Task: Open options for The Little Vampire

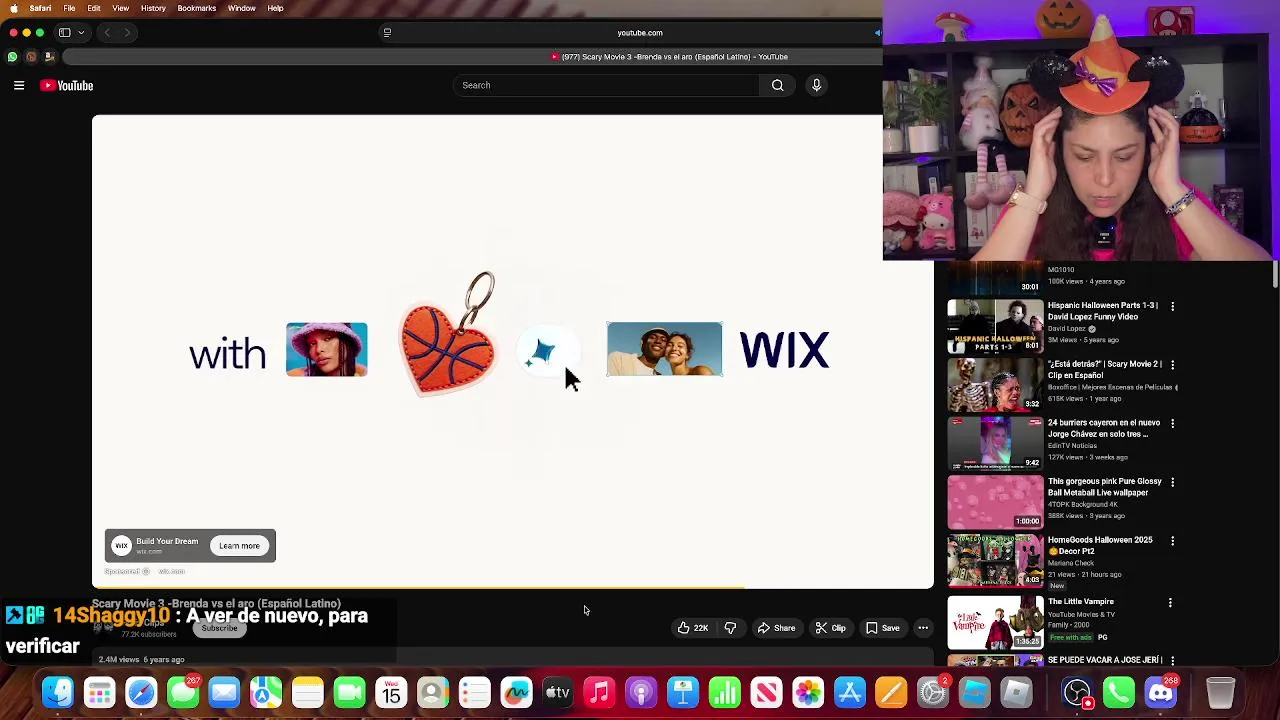Action: click(x=1170, y=603)
